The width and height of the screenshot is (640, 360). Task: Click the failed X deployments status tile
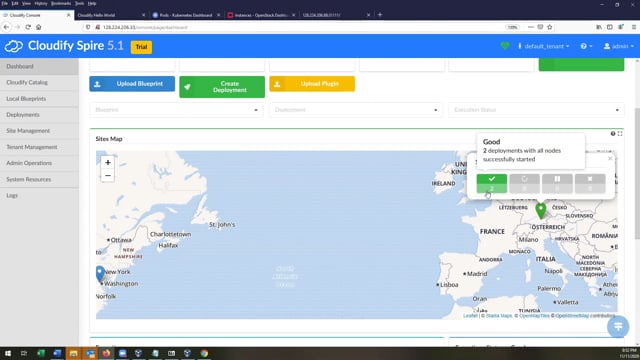[590, 183]
